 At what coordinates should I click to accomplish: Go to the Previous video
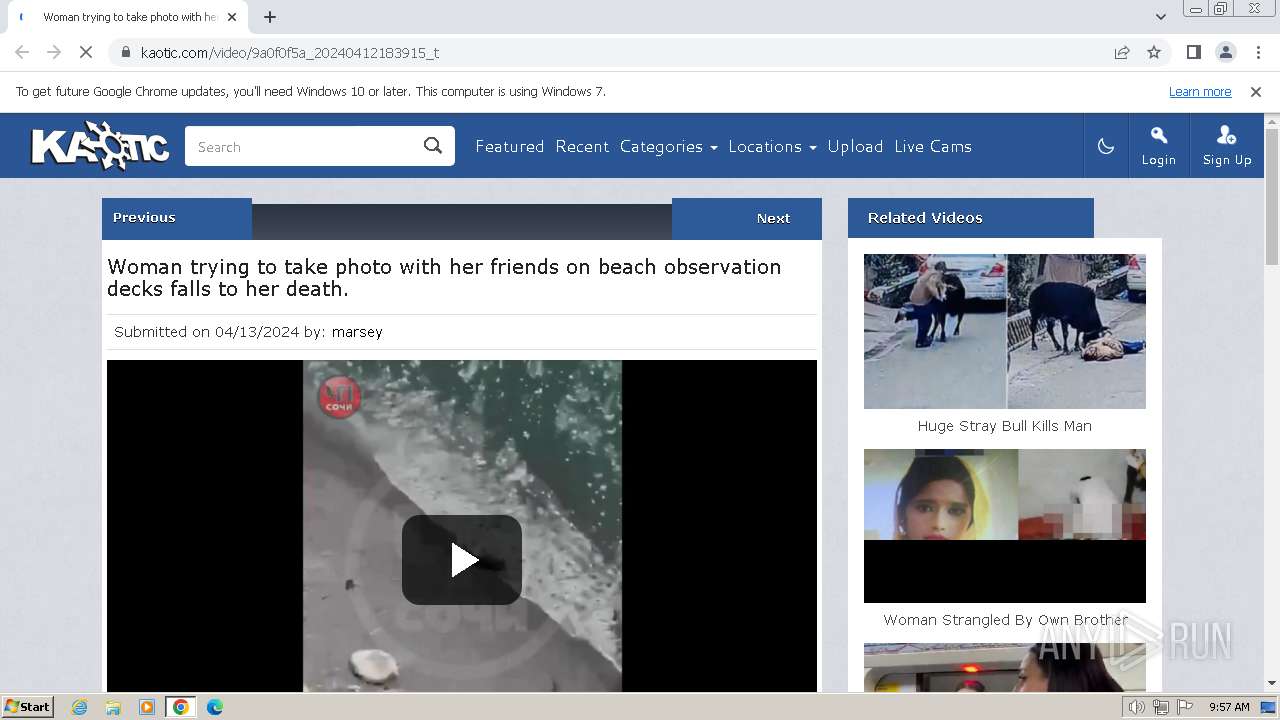tap(177, 218)
